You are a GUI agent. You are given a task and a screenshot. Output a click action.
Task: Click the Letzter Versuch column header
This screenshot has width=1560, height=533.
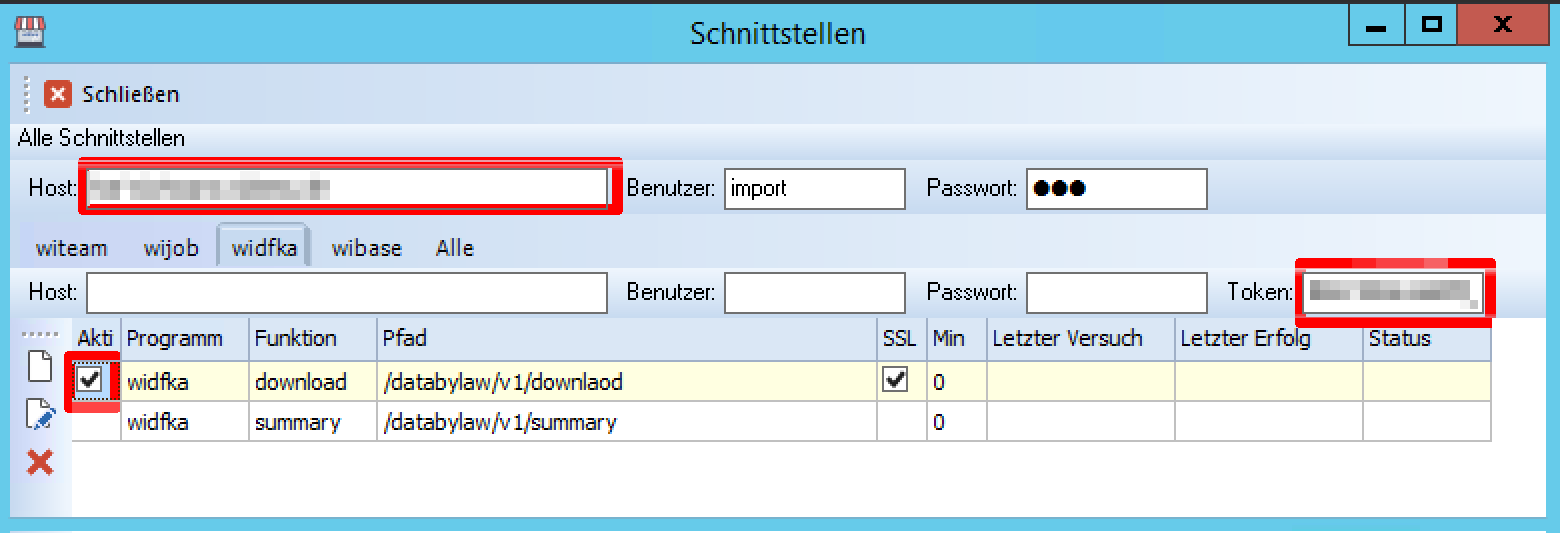[1081, 339]
